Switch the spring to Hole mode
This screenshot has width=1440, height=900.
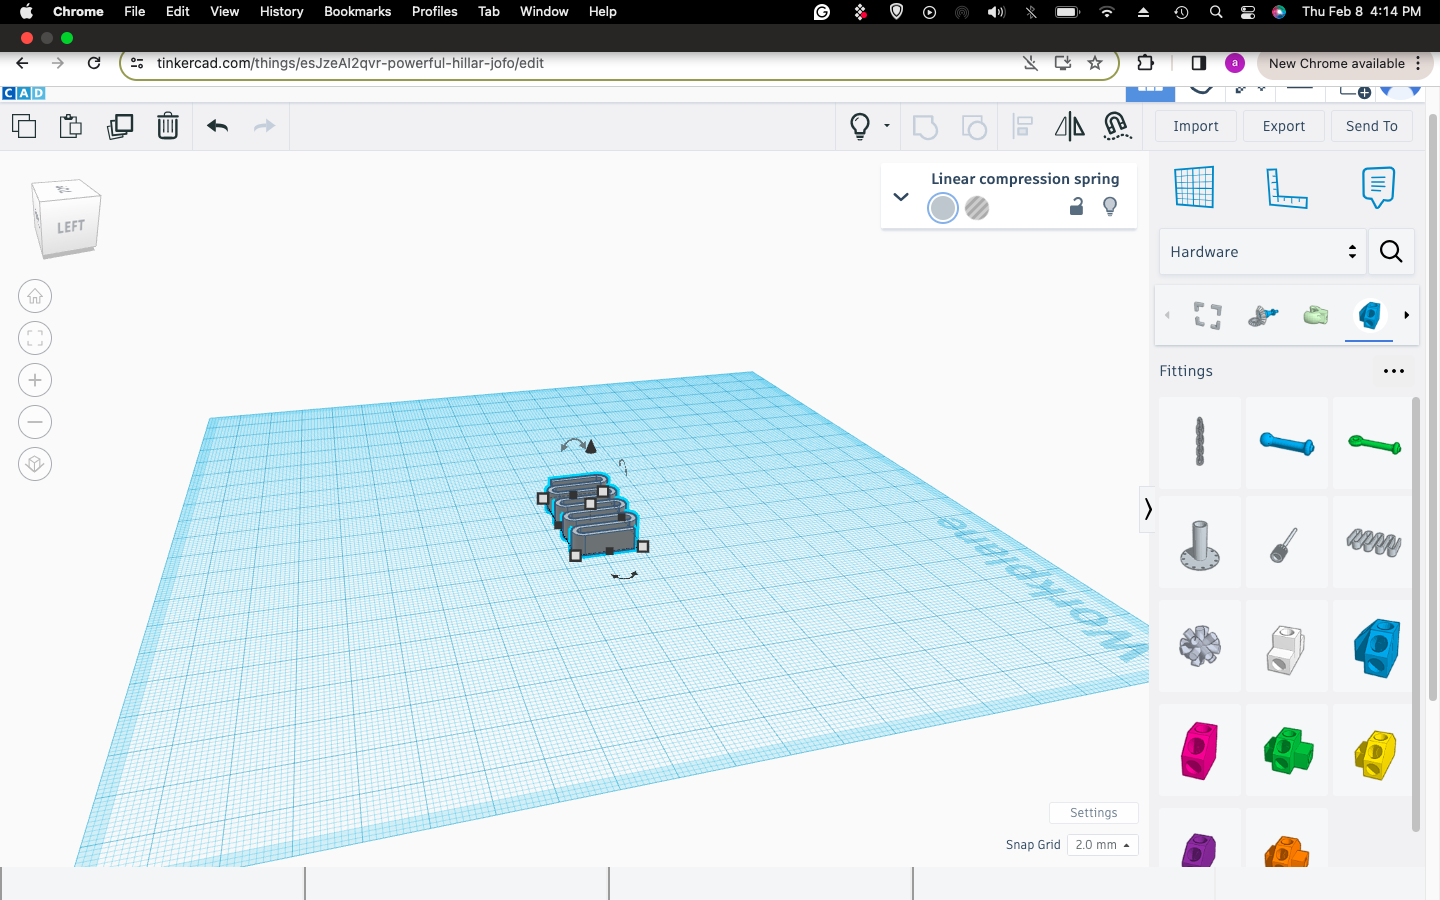click(x=977, y=208)
